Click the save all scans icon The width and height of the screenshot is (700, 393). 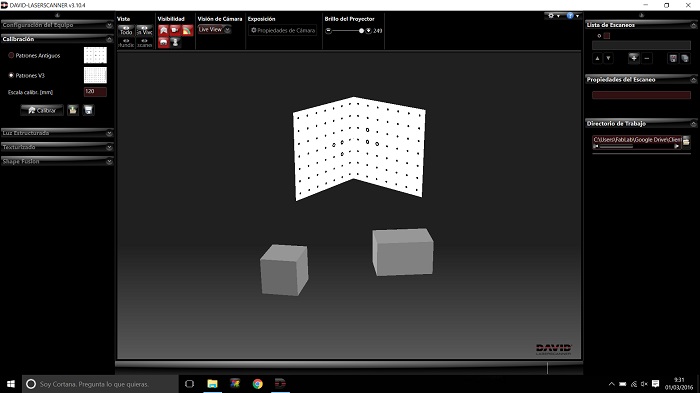[x=685, y=58]
